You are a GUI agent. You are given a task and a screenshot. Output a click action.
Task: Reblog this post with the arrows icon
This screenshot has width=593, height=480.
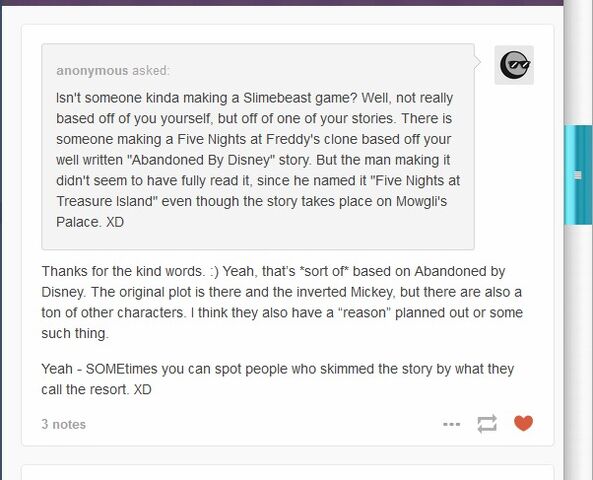(487, 424)
